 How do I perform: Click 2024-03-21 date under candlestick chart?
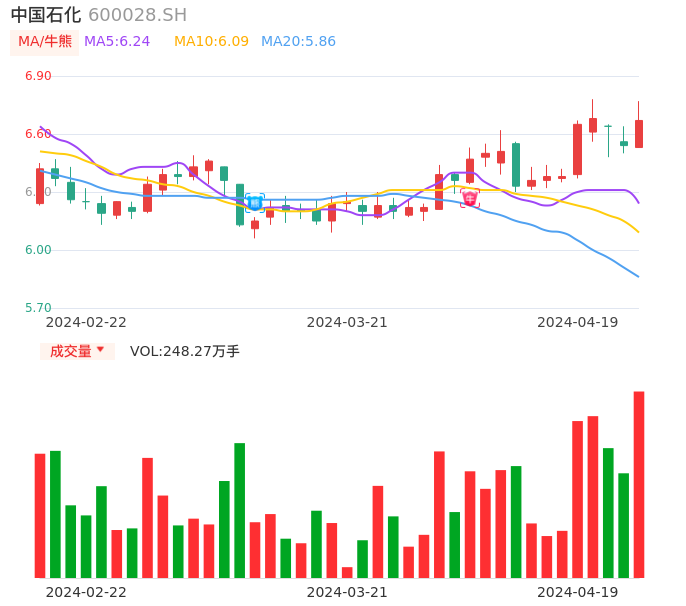347,322
